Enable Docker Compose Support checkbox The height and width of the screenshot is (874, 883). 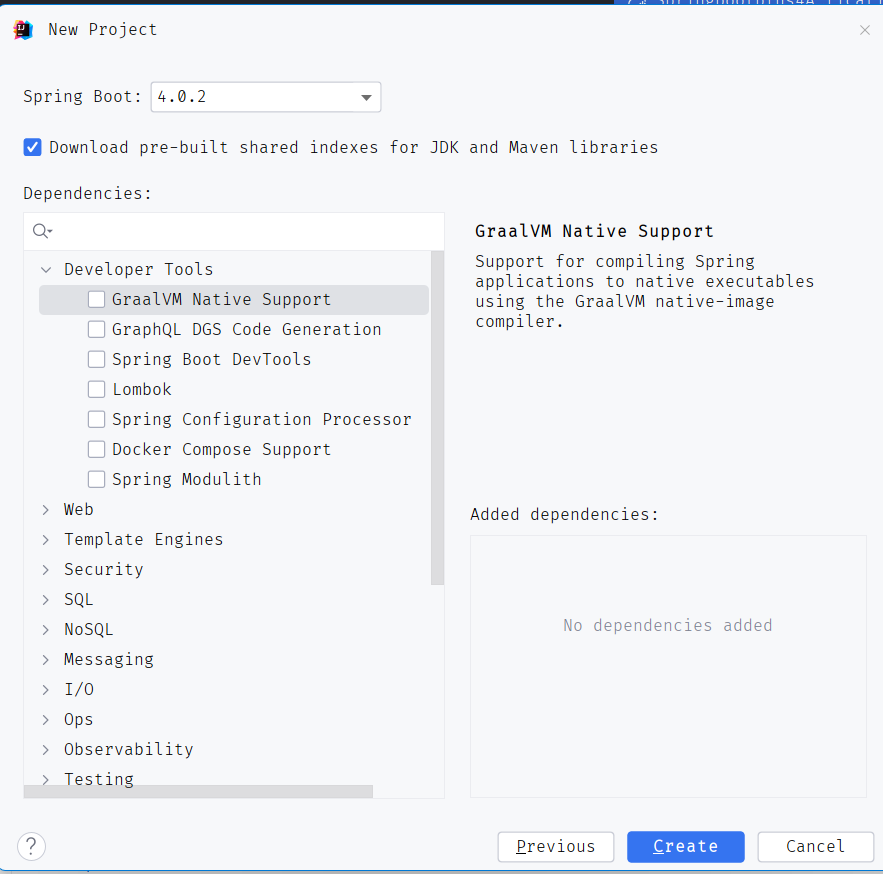(96, 449)
